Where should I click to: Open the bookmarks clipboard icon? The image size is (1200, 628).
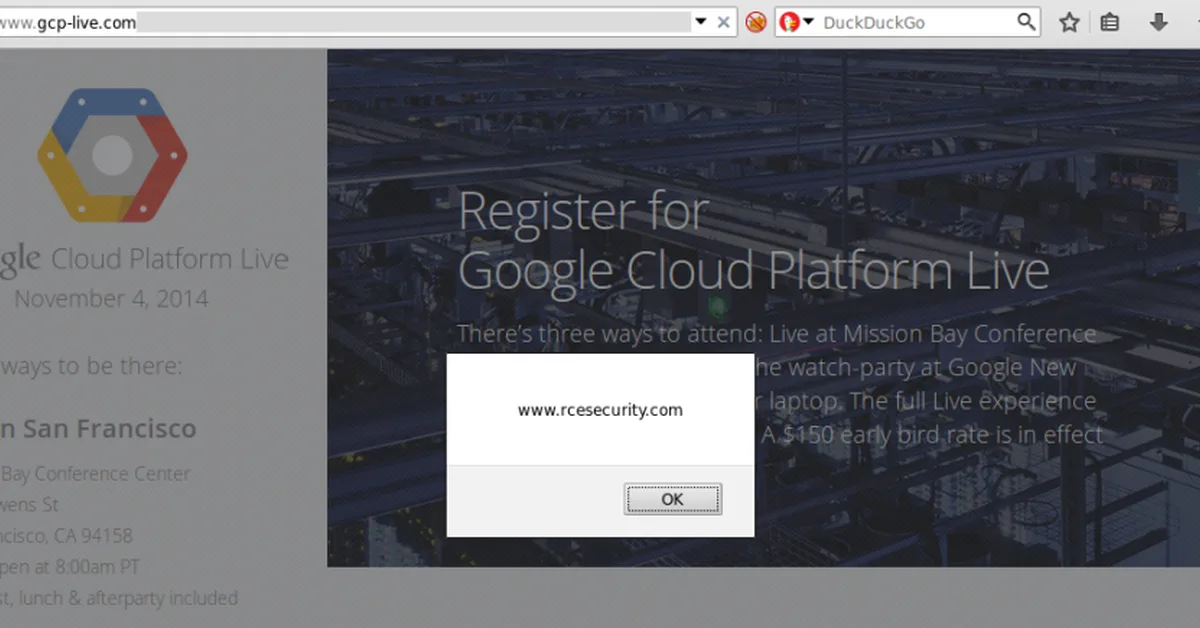coord(1109,21)
